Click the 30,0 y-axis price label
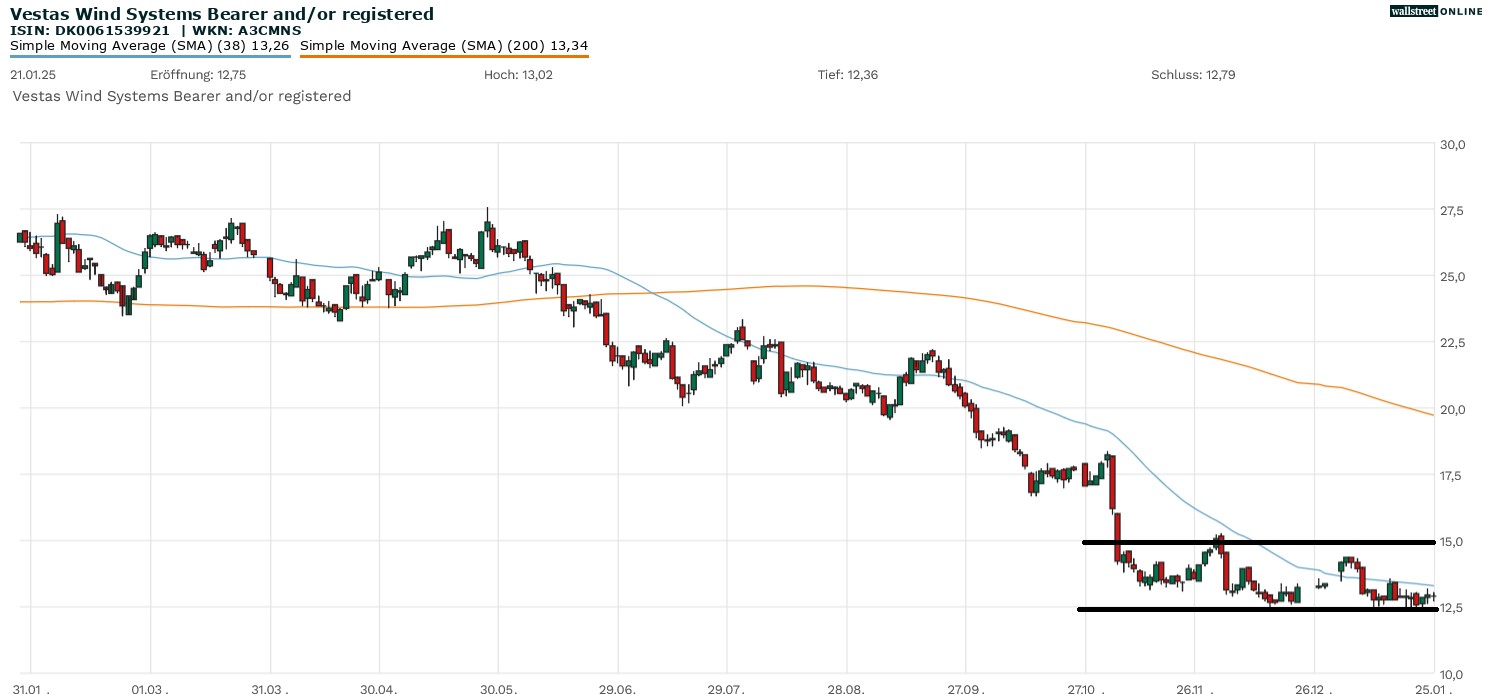 coord(1451,144)
